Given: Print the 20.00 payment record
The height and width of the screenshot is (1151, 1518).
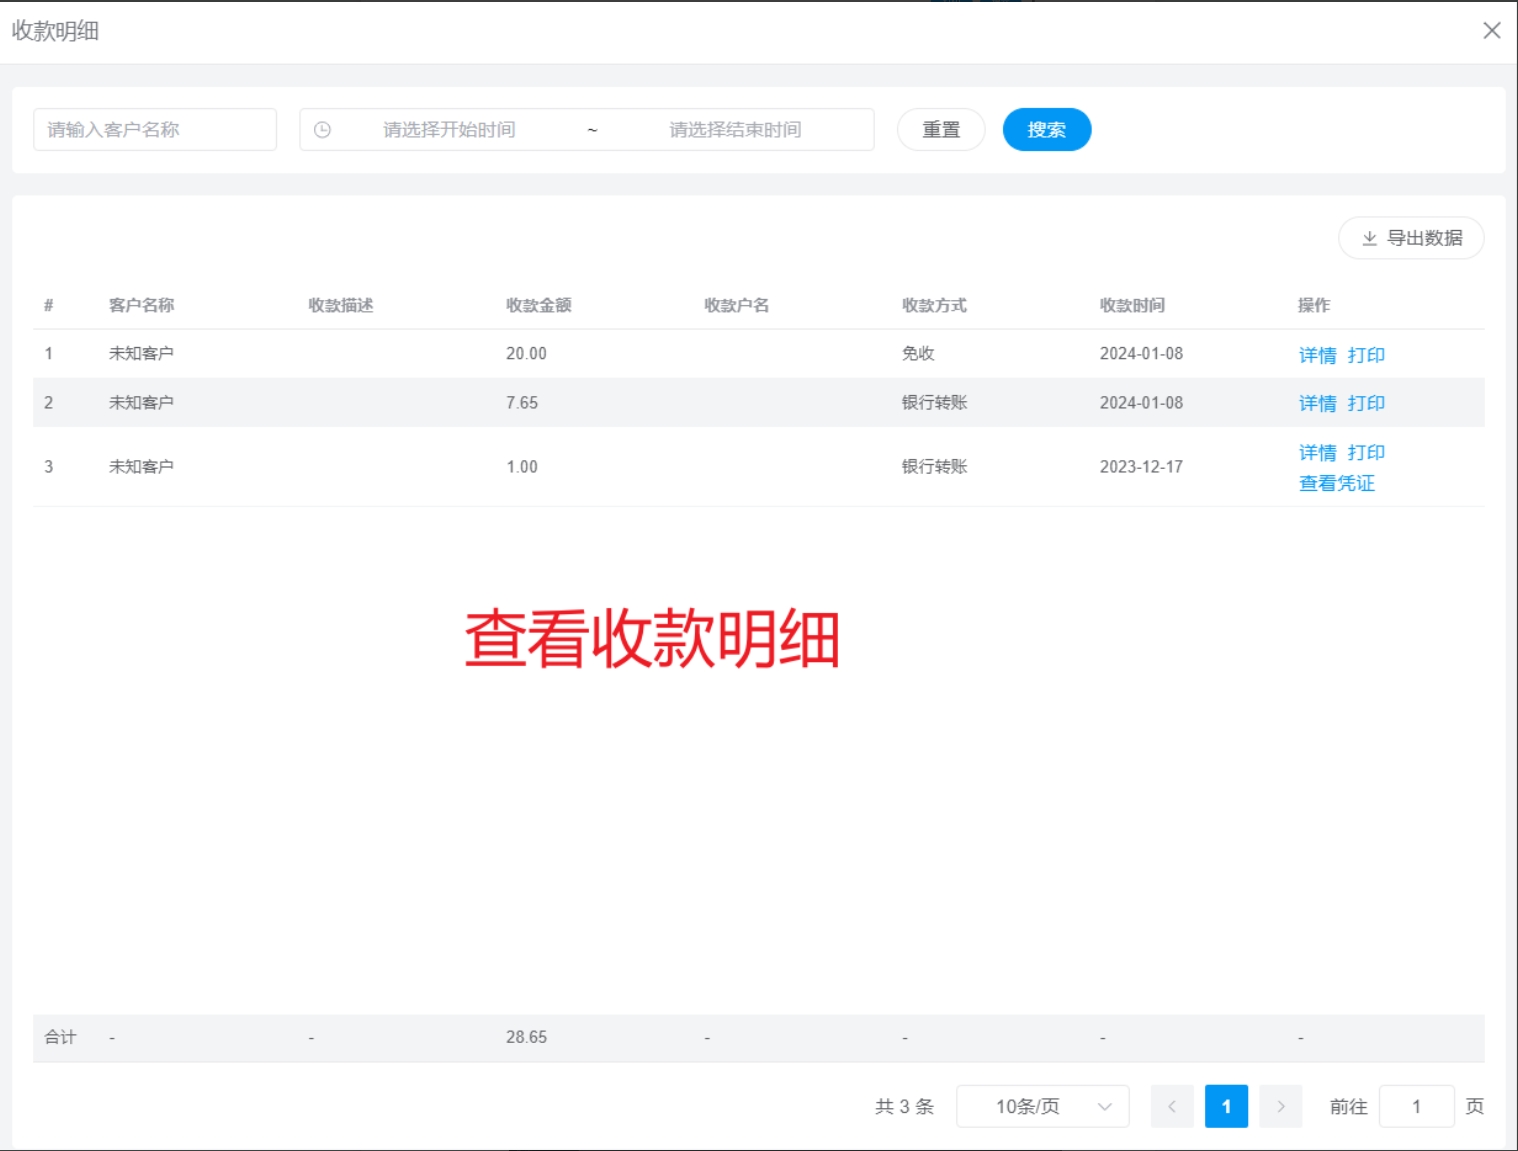Looking at the screenshot, I should click(x=1366, y=355).
